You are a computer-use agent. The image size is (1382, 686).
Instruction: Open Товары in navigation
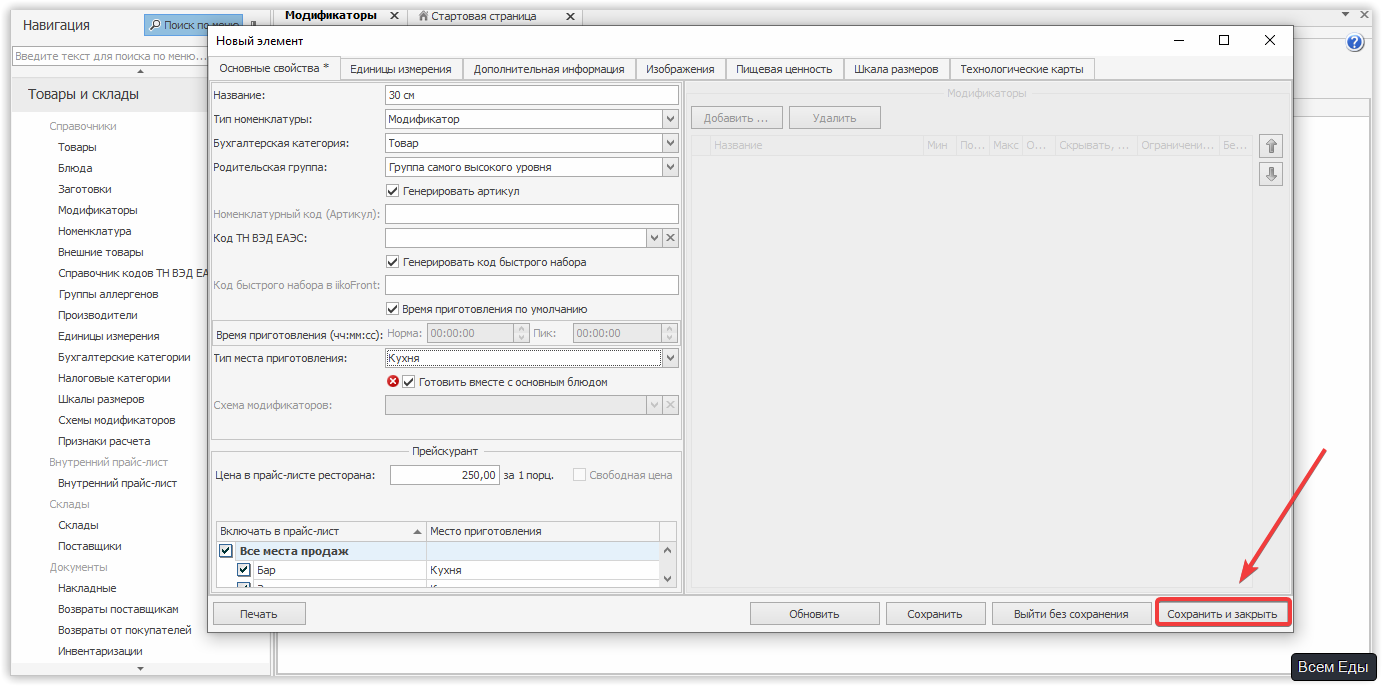(77, 147)
